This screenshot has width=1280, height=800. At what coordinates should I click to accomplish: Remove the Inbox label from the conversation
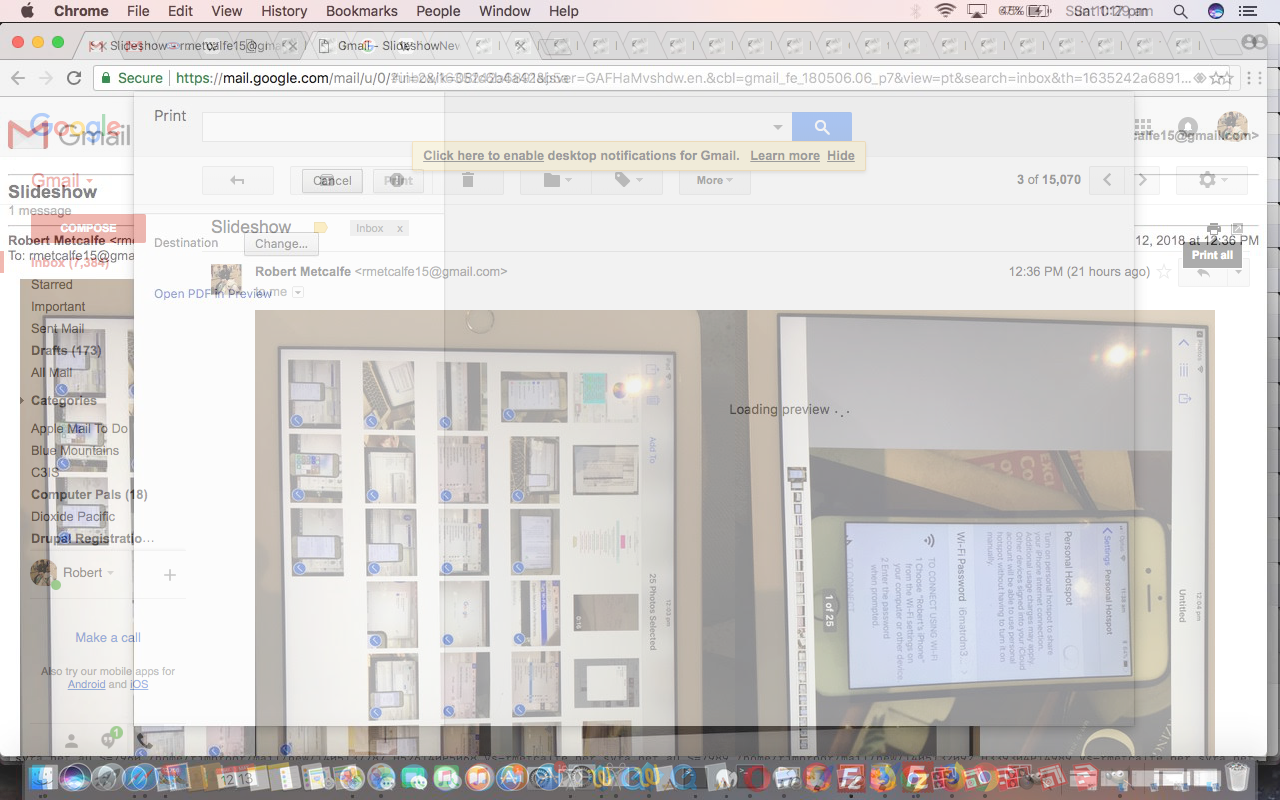pyautogui.click(x=400, y=228)
